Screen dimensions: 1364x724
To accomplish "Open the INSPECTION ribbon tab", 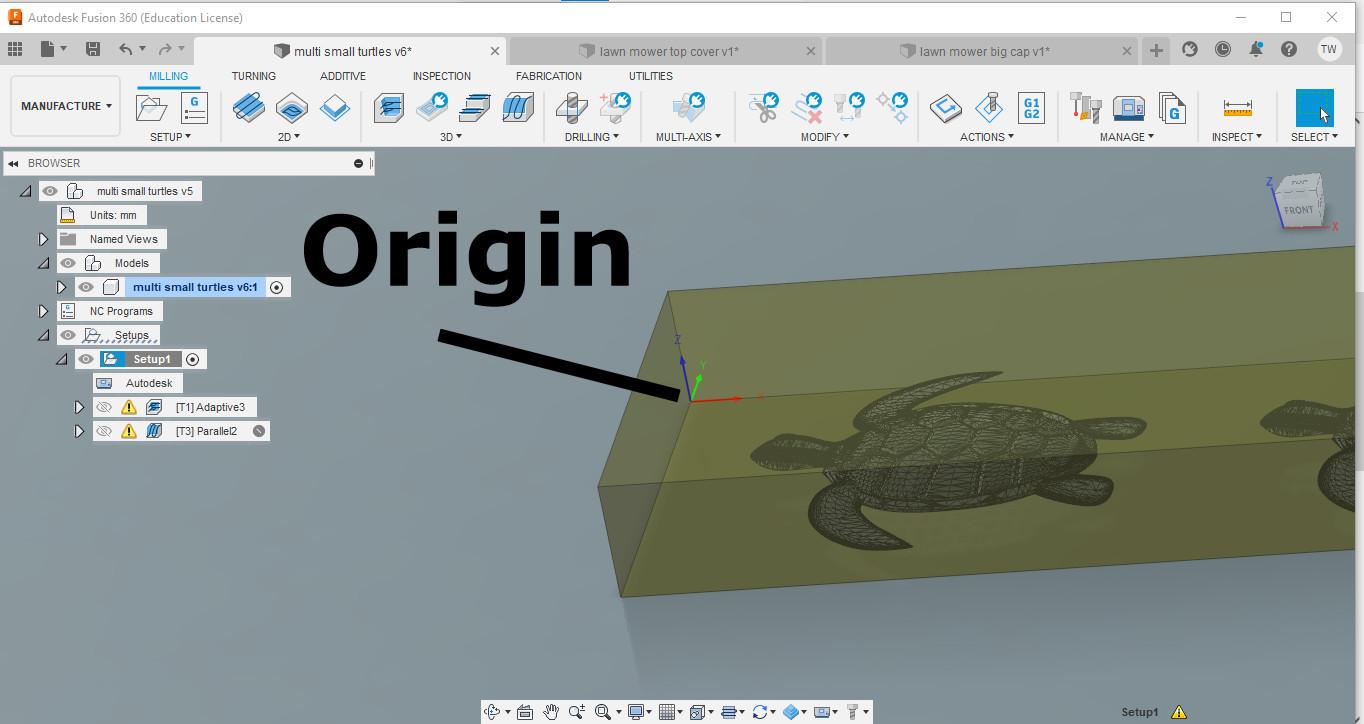I will click(x=441, y=76).
